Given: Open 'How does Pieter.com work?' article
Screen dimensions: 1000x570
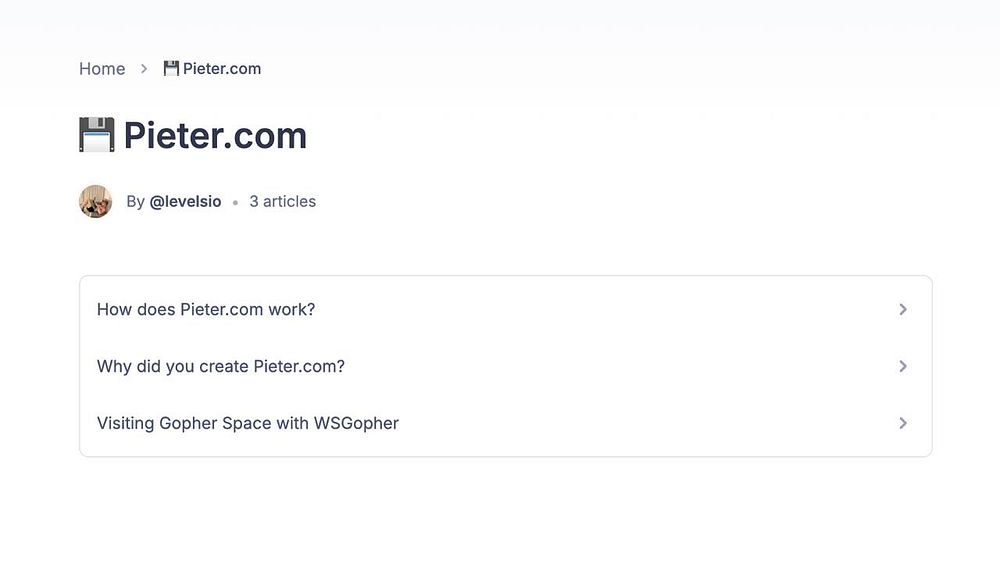Looking at the screenshot, I should tap(206, 309).
